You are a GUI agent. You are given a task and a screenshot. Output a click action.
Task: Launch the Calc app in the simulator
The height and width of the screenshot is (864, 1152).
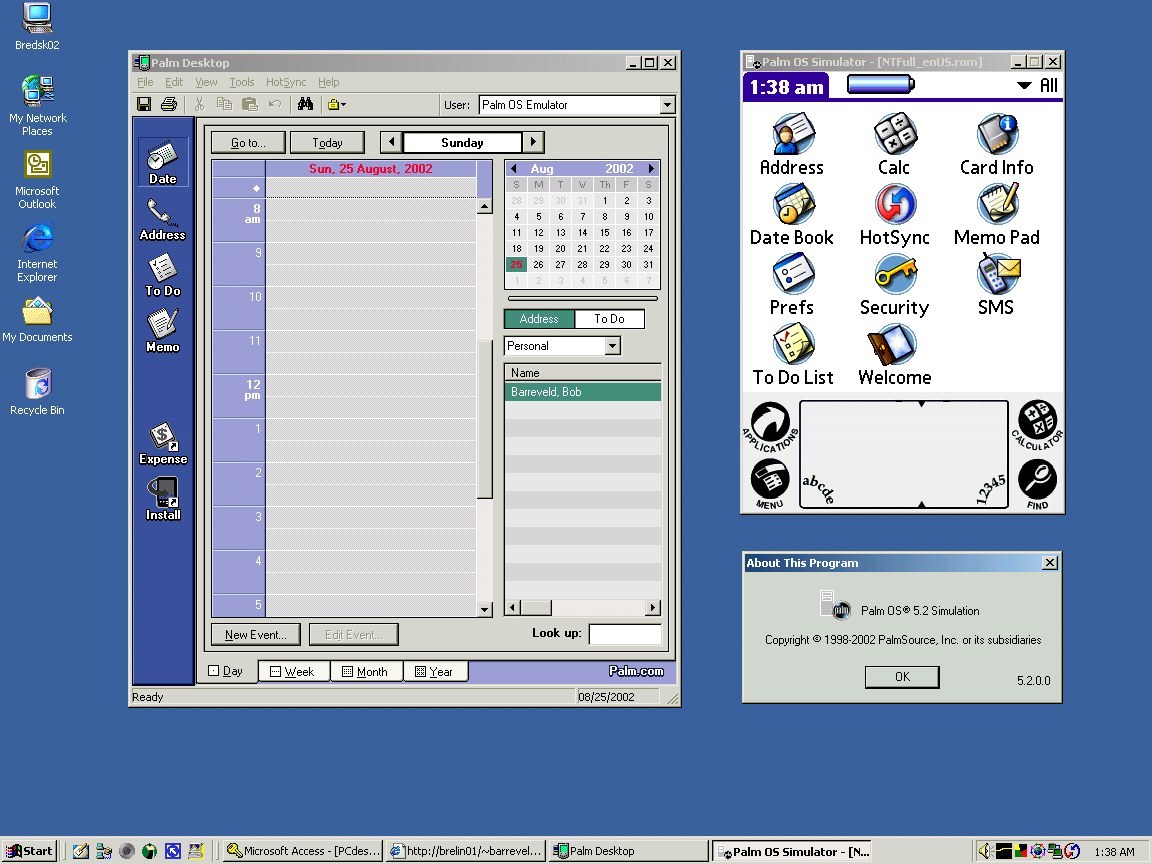(x=894, y=144)
